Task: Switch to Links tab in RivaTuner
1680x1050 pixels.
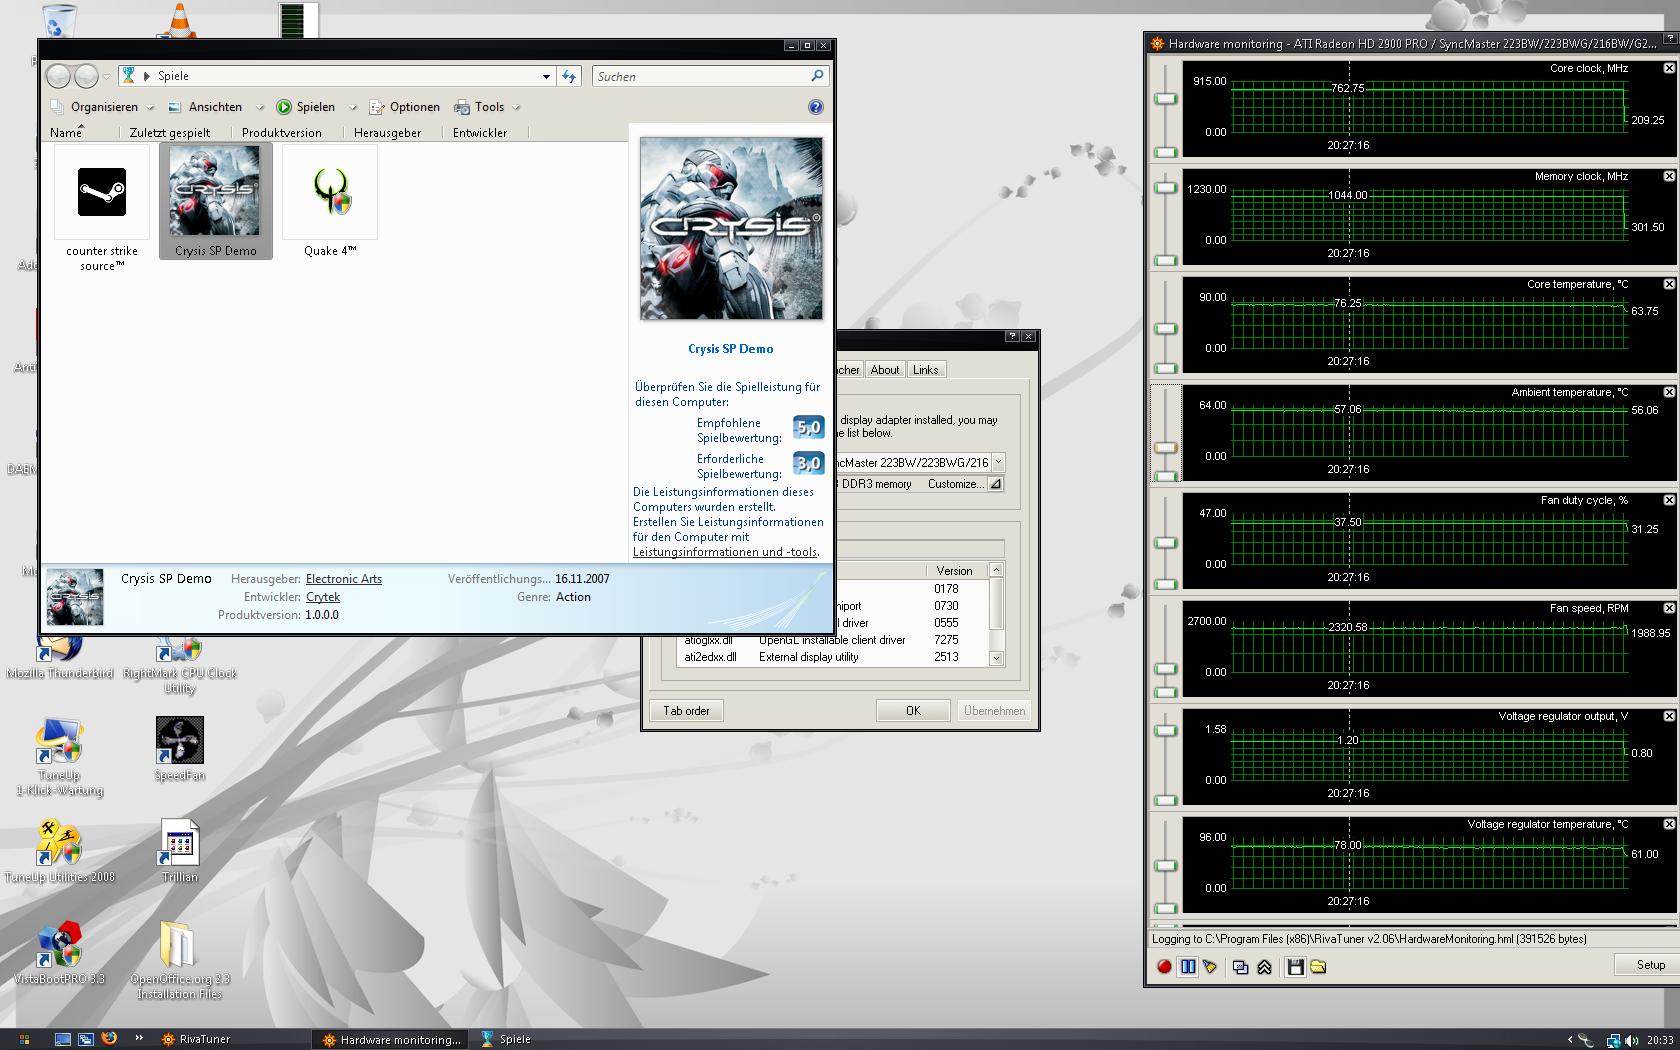Action: tap(926, 370)
